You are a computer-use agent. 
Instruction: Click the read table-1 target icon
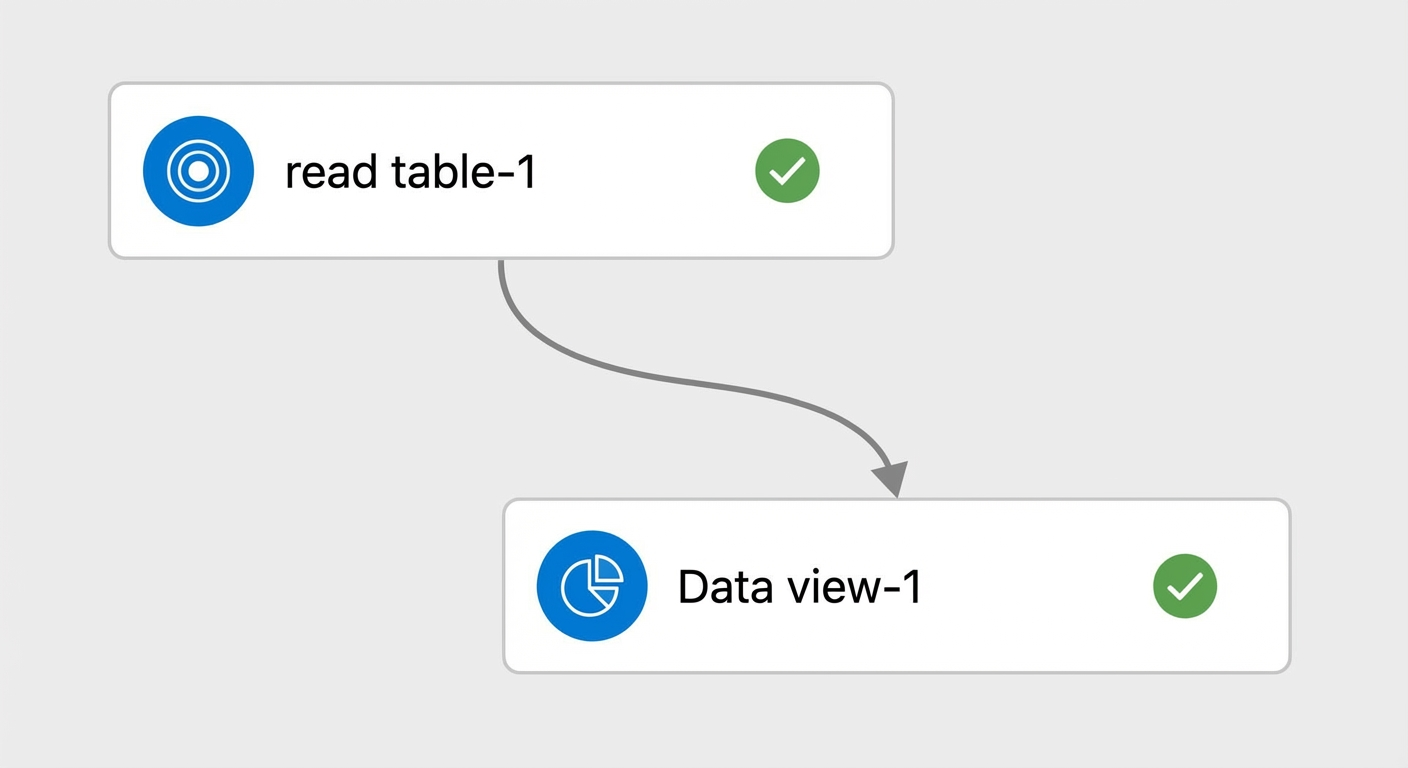198,171
